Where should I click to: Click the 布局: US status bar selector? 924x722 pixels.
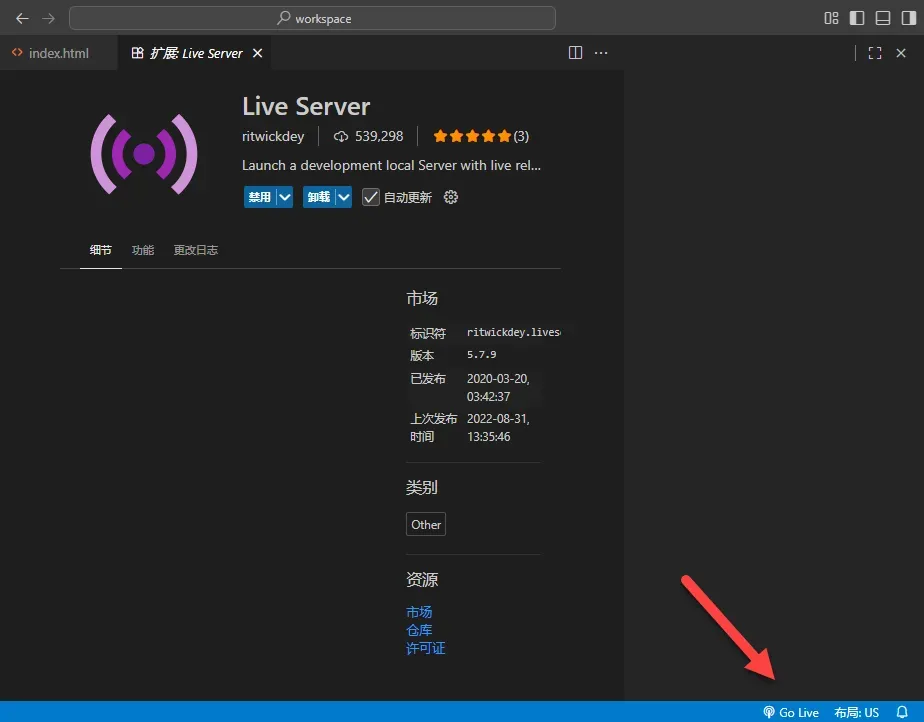point(856,712)
